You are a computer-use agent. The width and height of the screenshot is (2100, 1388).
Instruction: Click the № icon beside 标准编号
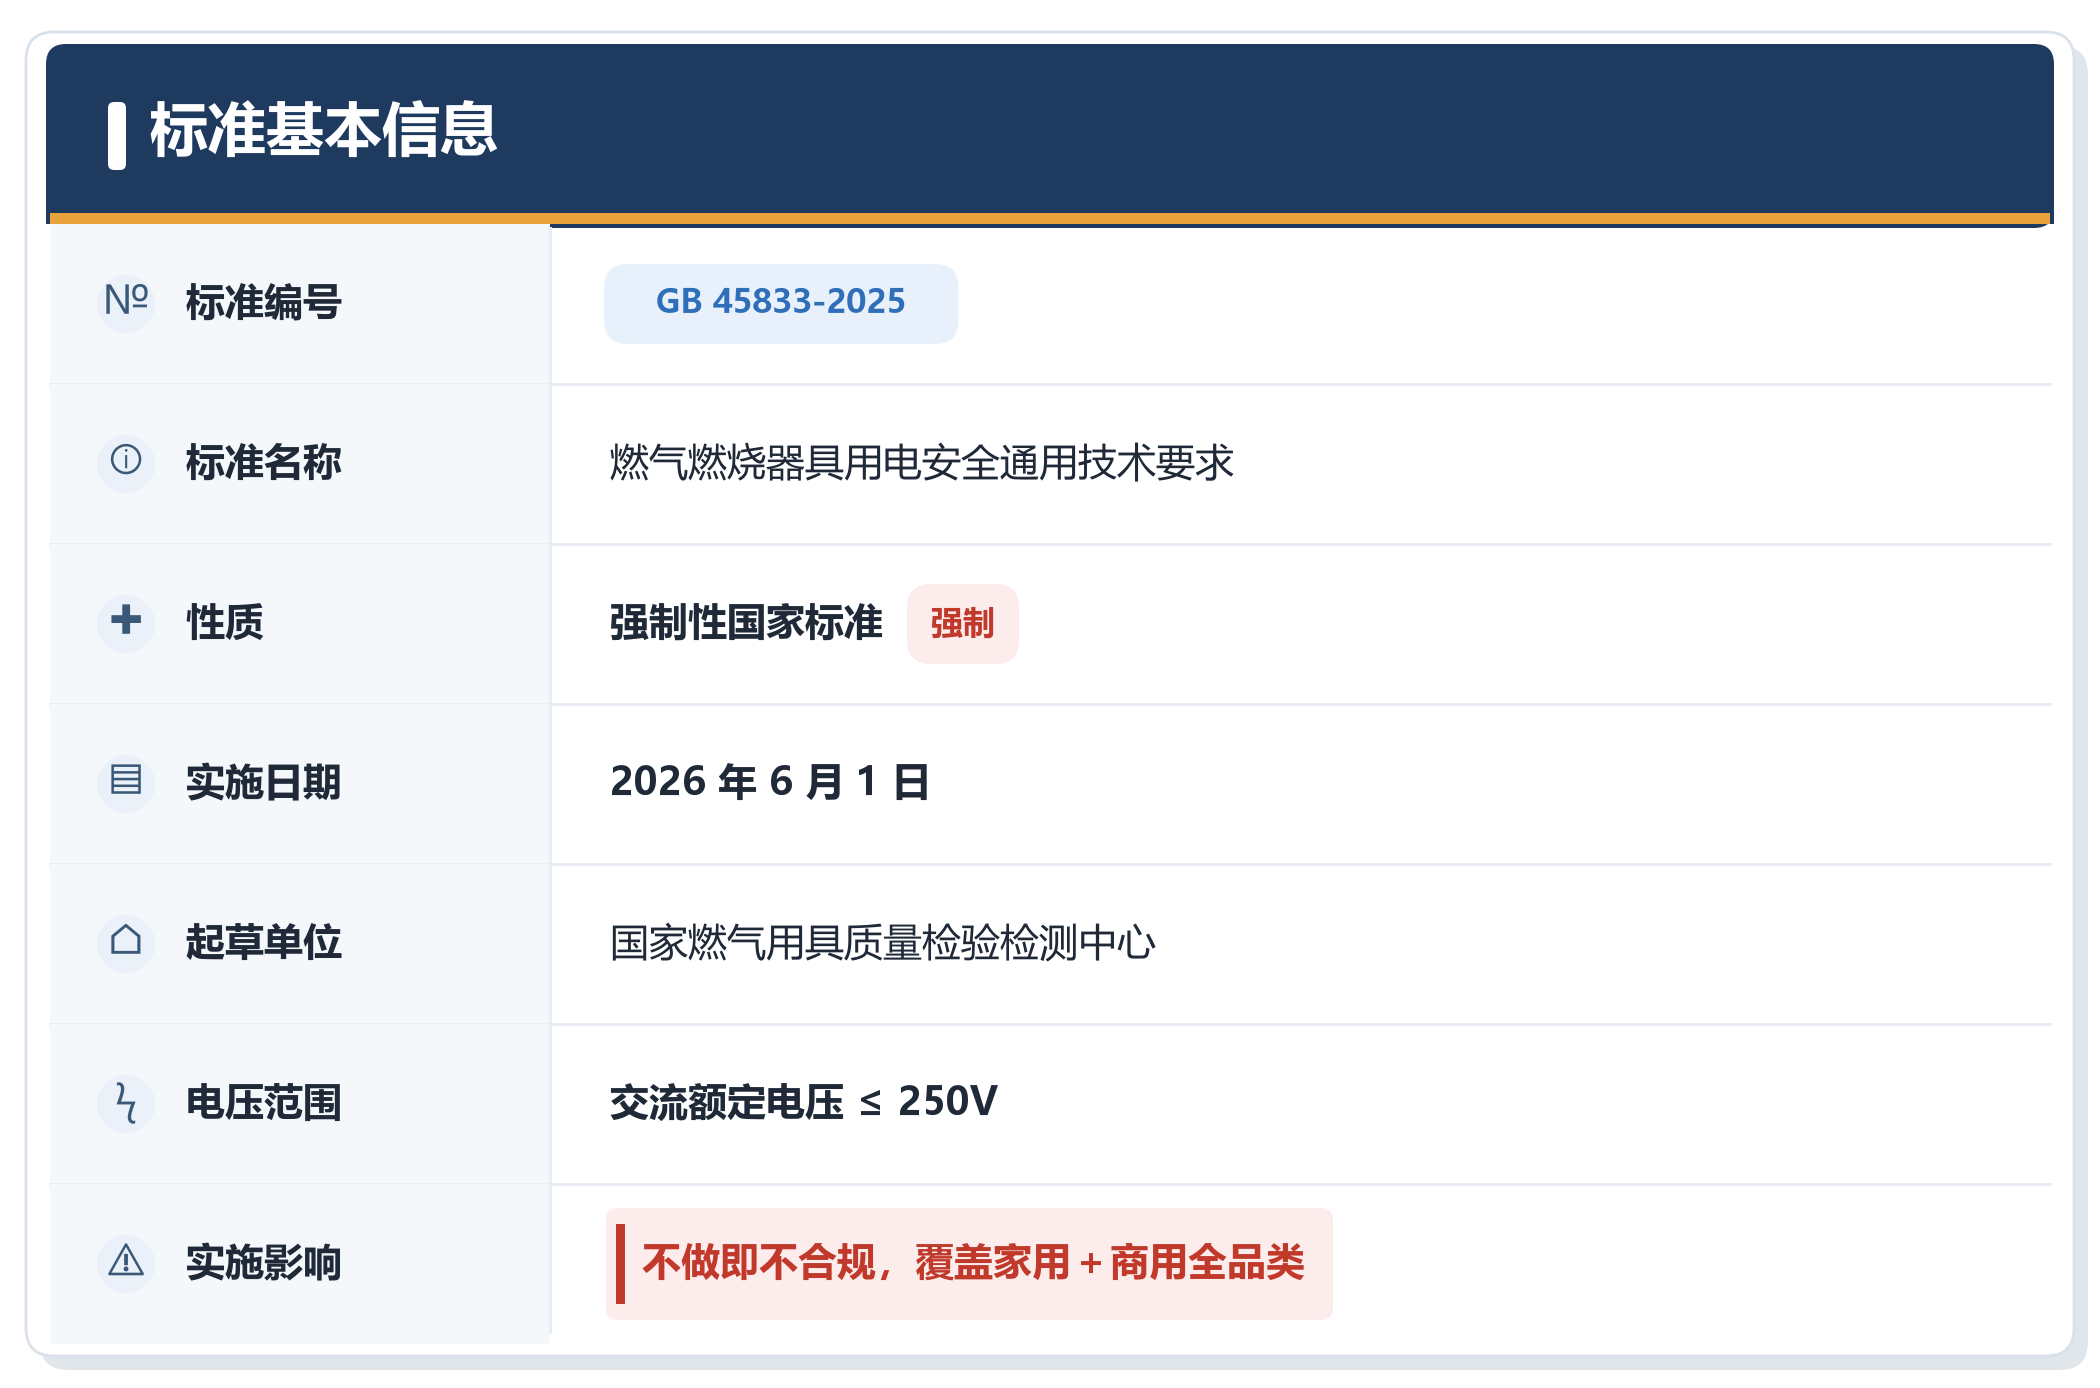click(x=126, y=302)
